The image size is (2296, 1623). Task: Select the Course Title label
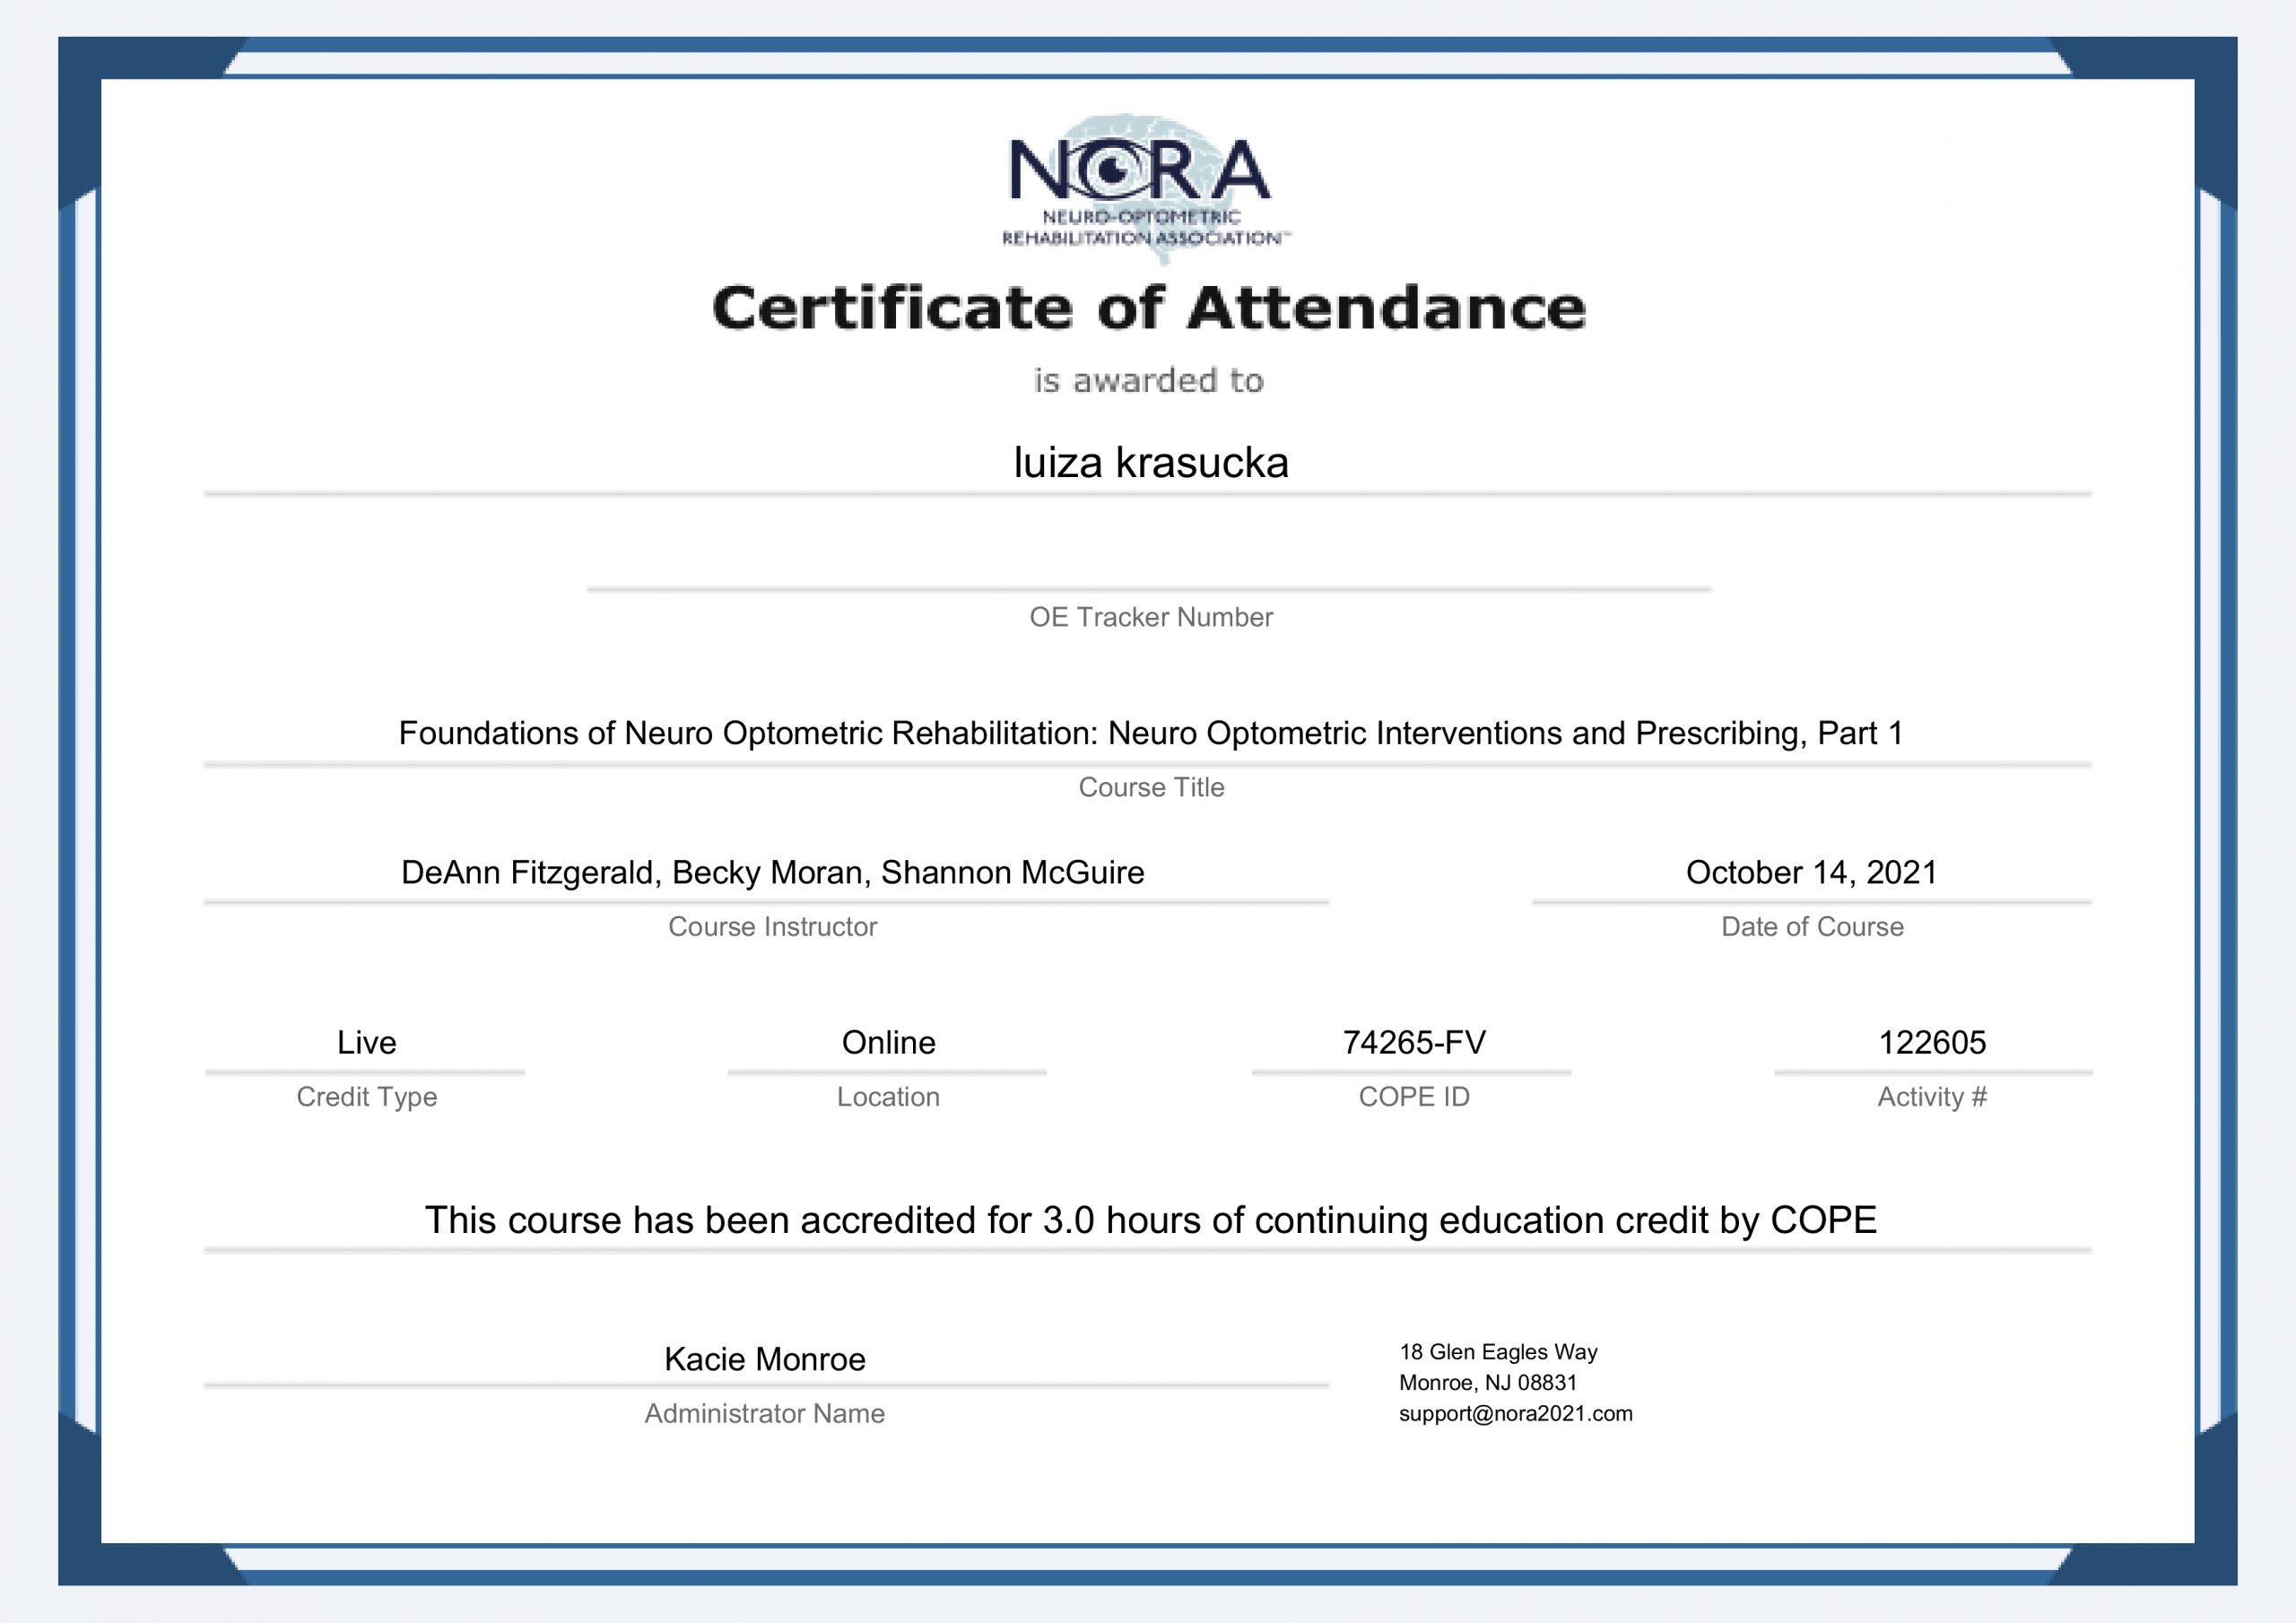pyautogui.click(x=1151, y=787)
